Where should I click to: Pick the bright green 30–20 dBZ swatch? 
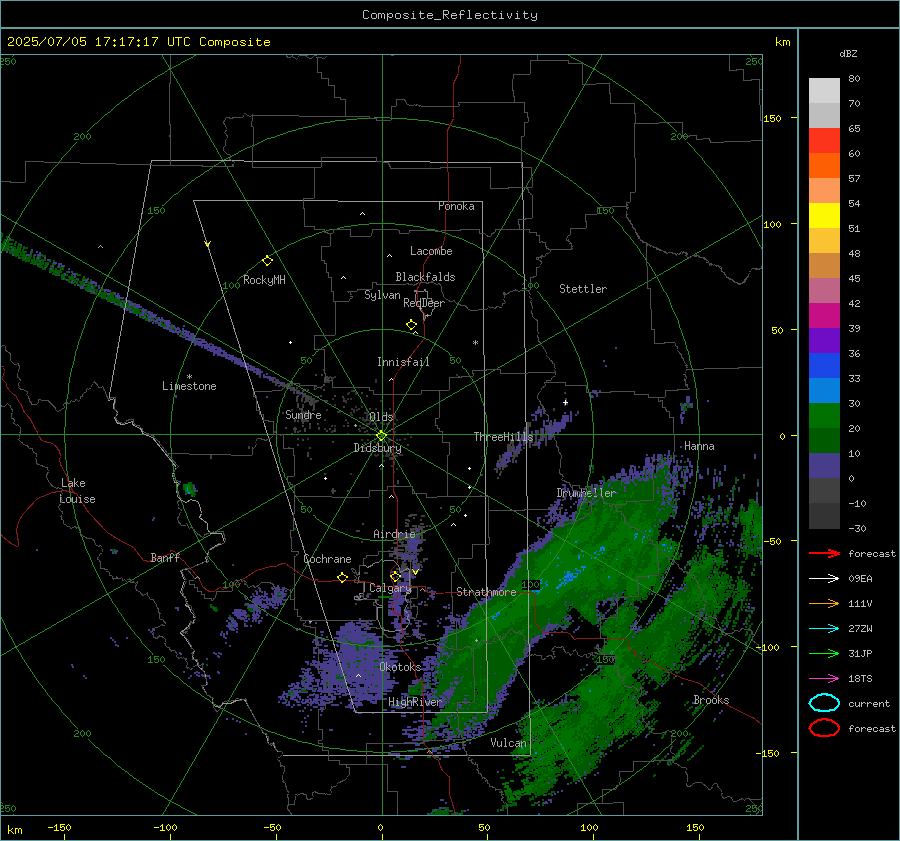824,416
